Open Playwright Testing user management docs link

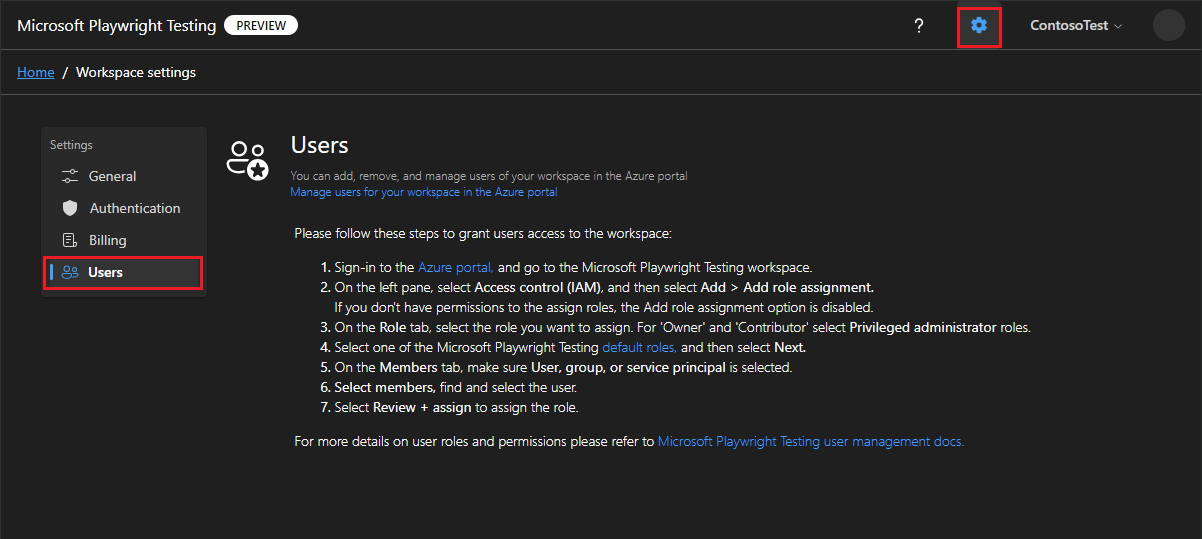click(810, 441)
